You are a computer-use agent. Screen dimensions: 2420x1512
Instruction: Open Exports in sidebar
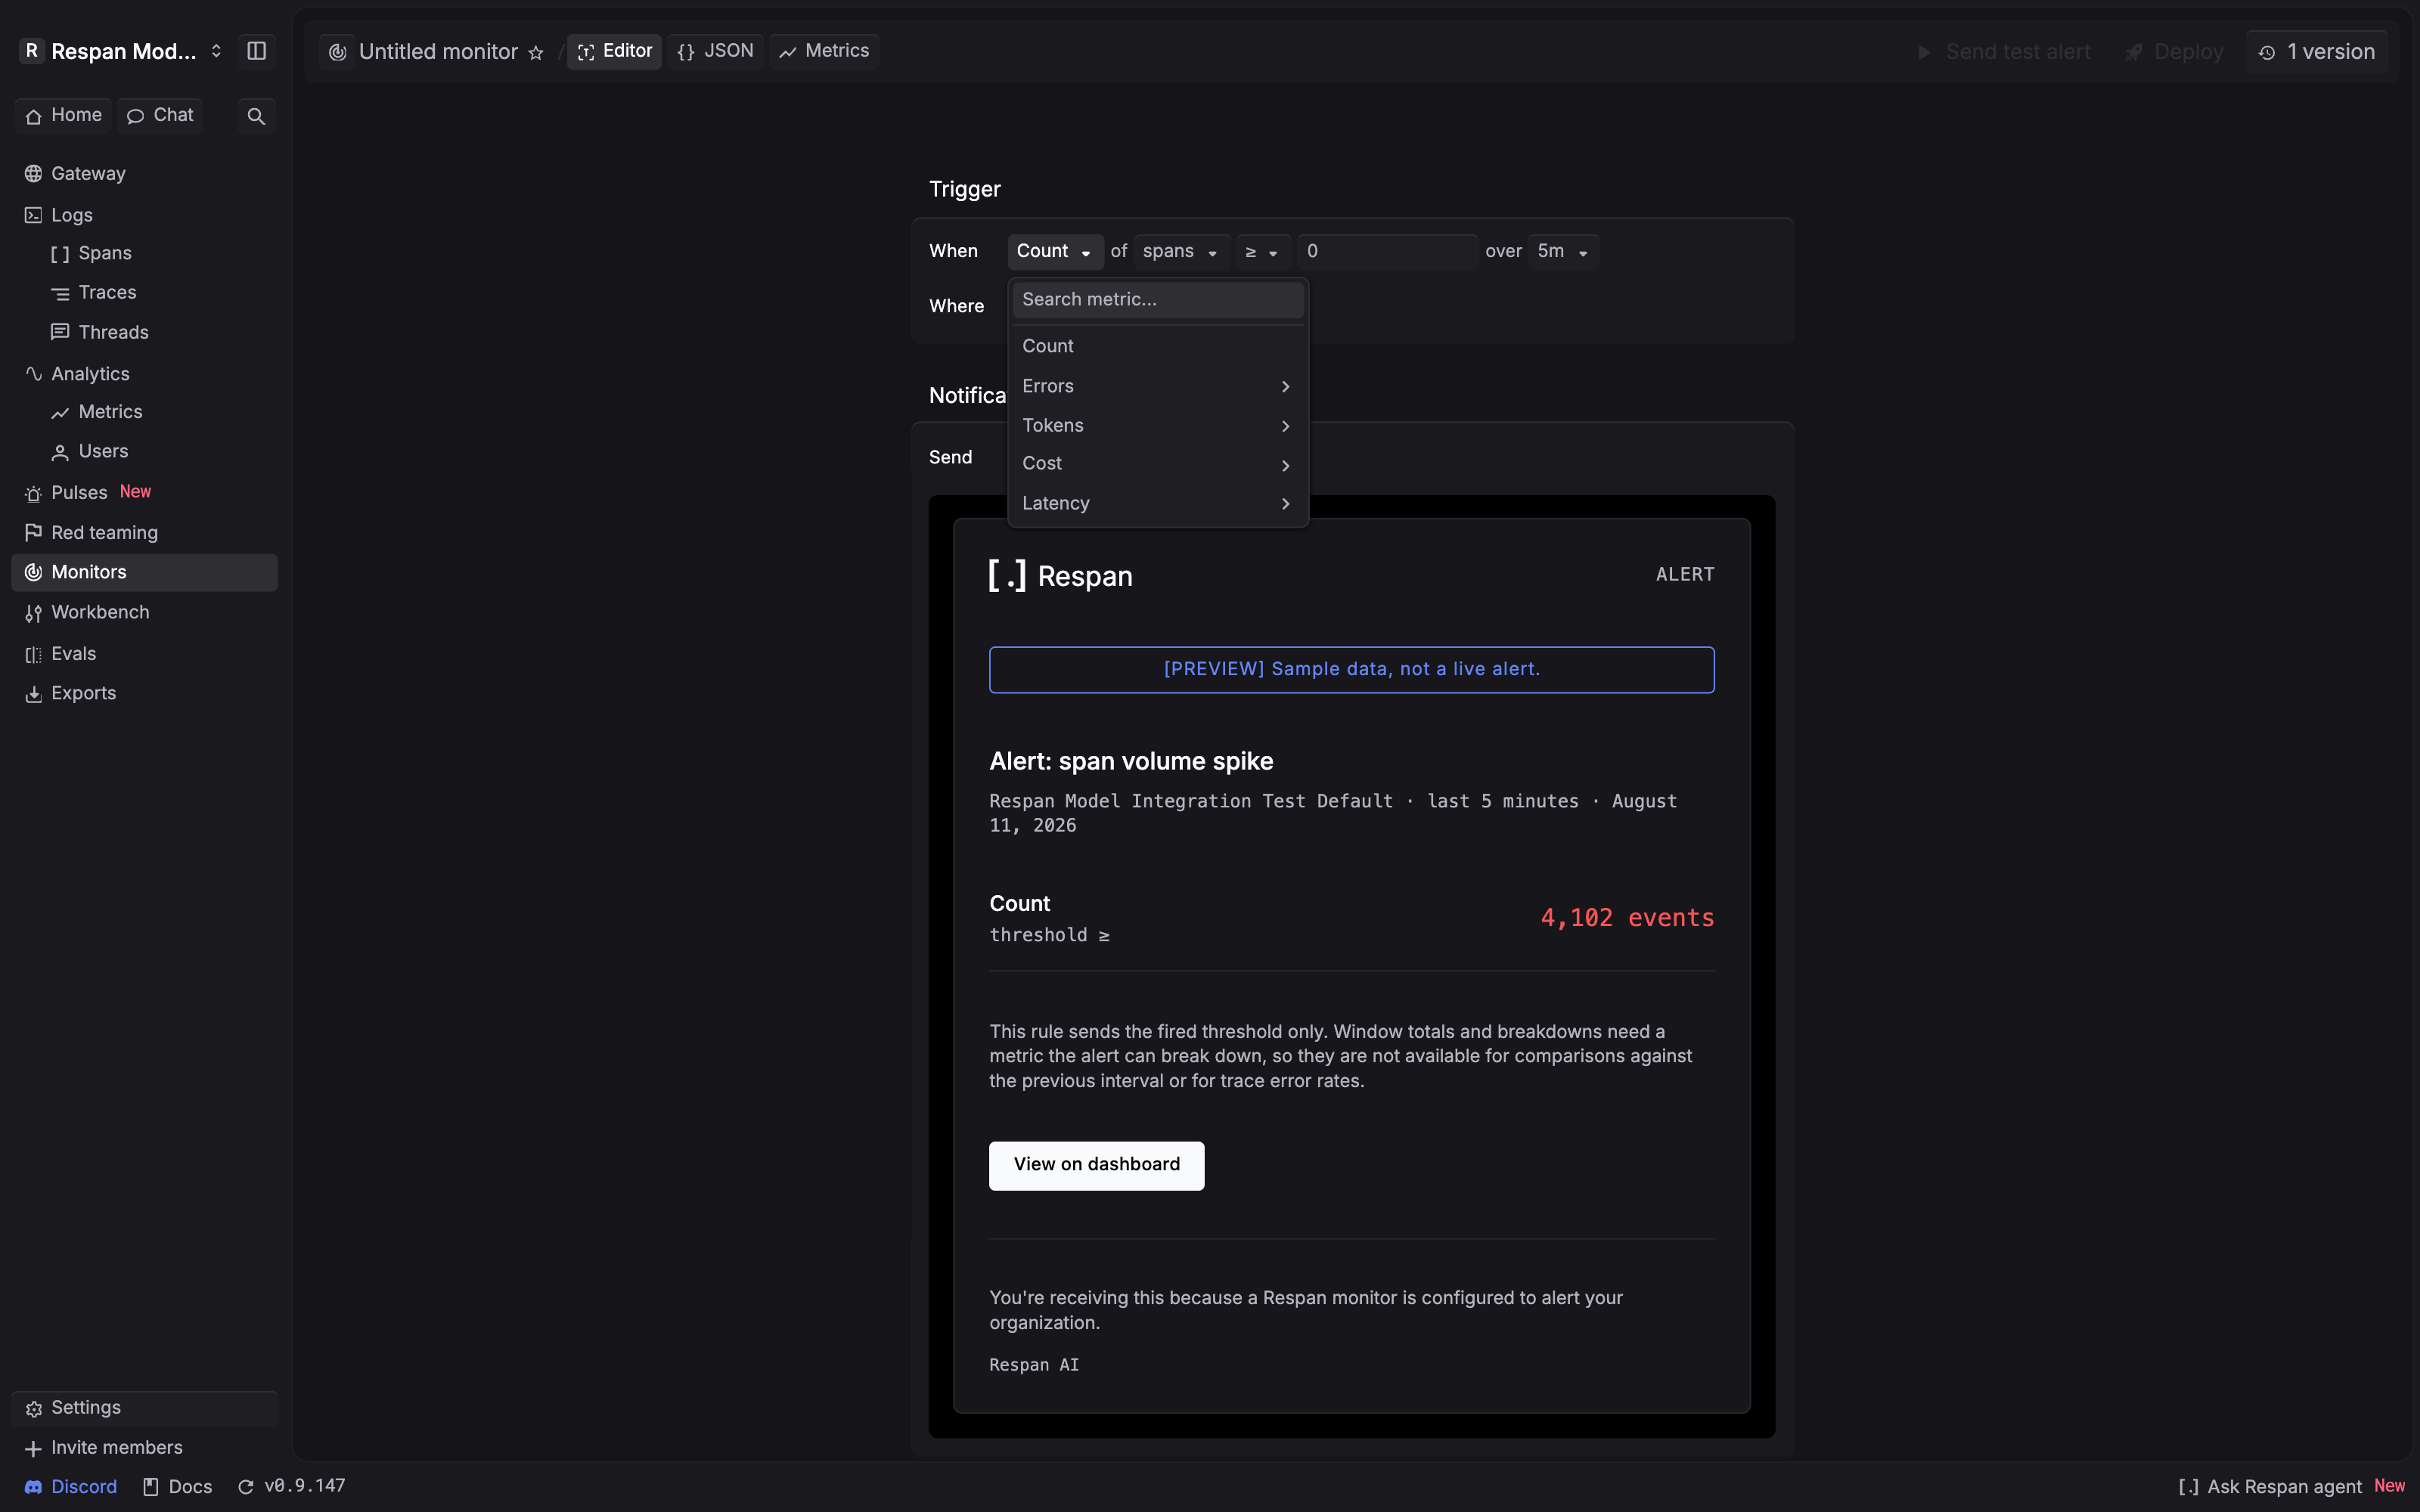tap(144, 694)
